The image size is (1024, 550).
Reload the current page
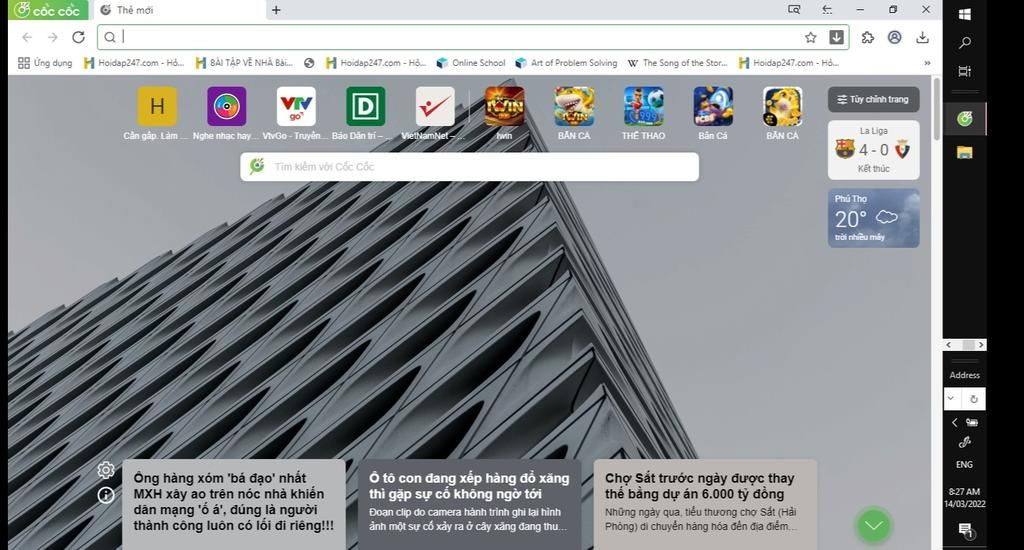(x=78, y=37)
